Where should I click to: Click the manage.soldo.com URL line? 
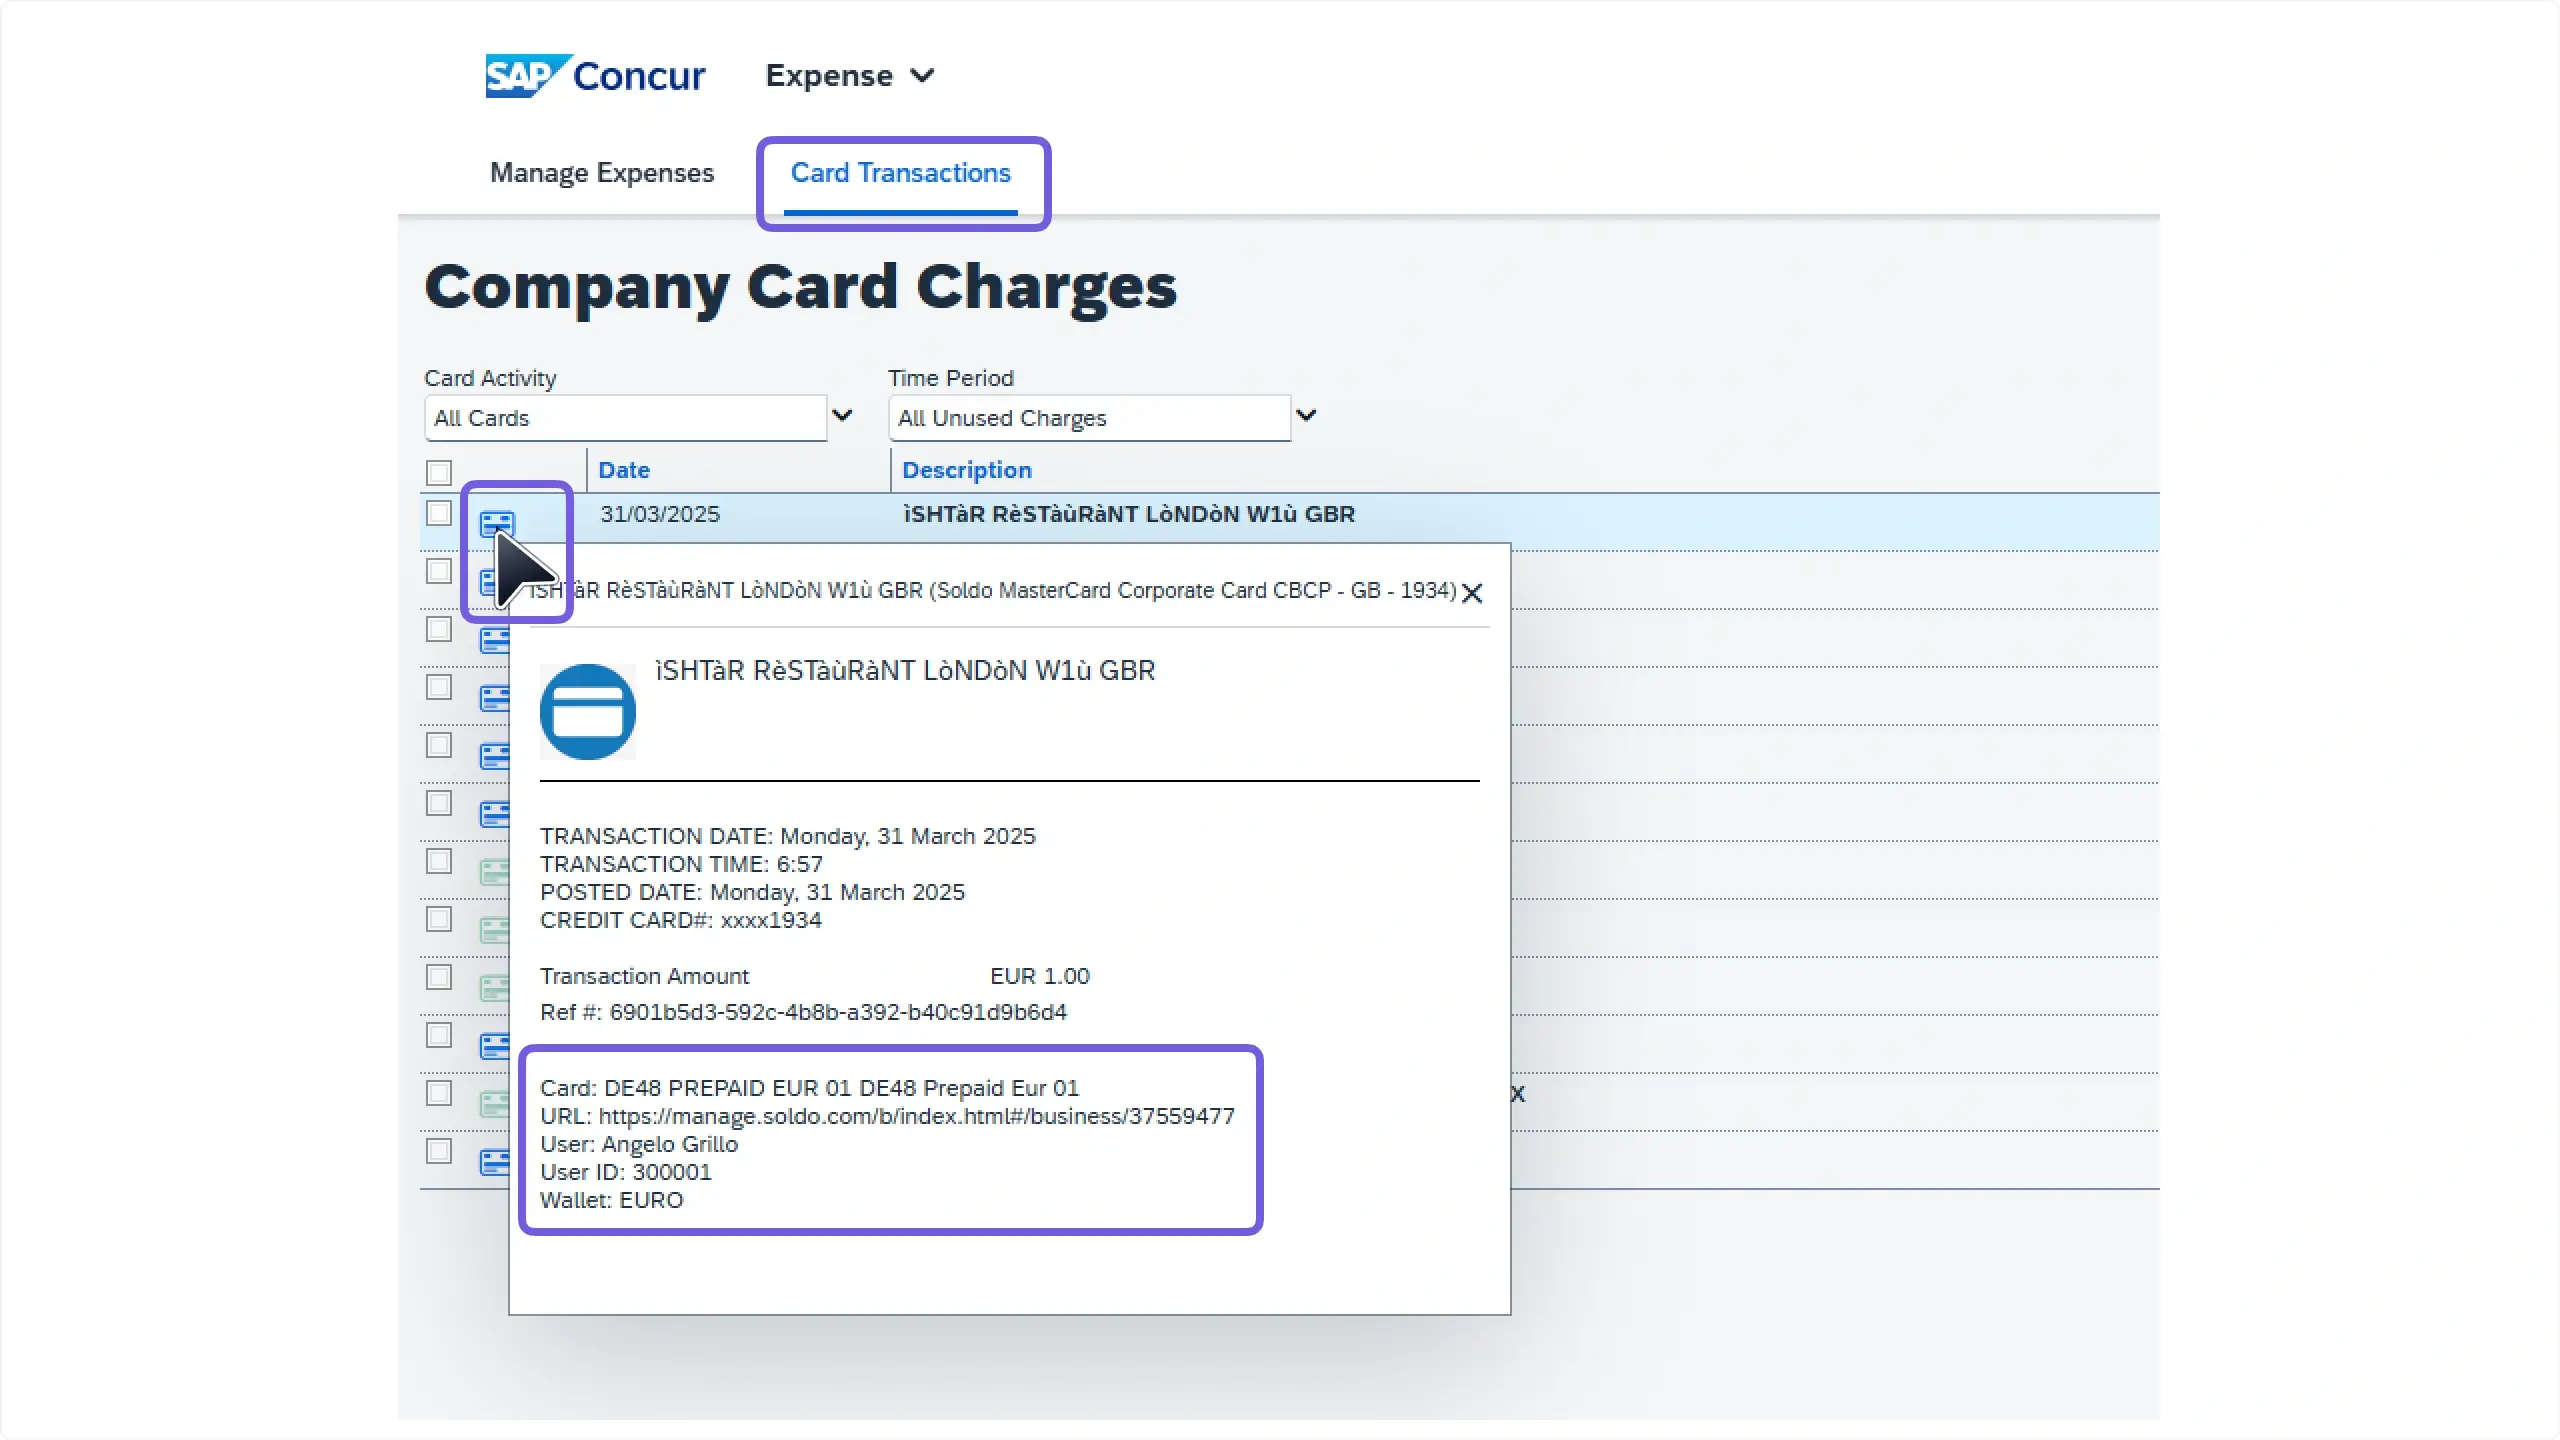[x=887, y=1116]
